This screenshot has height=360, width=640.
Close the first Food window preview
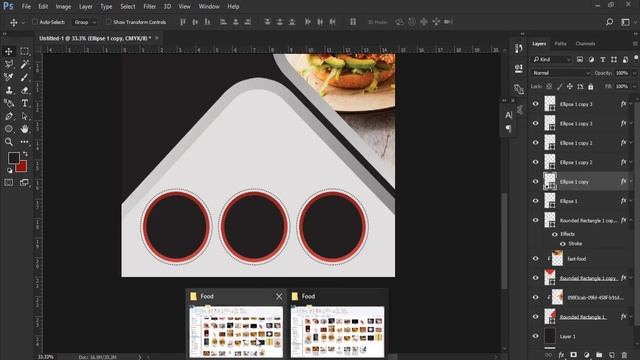pyautogui.click(x=279, y=296)
